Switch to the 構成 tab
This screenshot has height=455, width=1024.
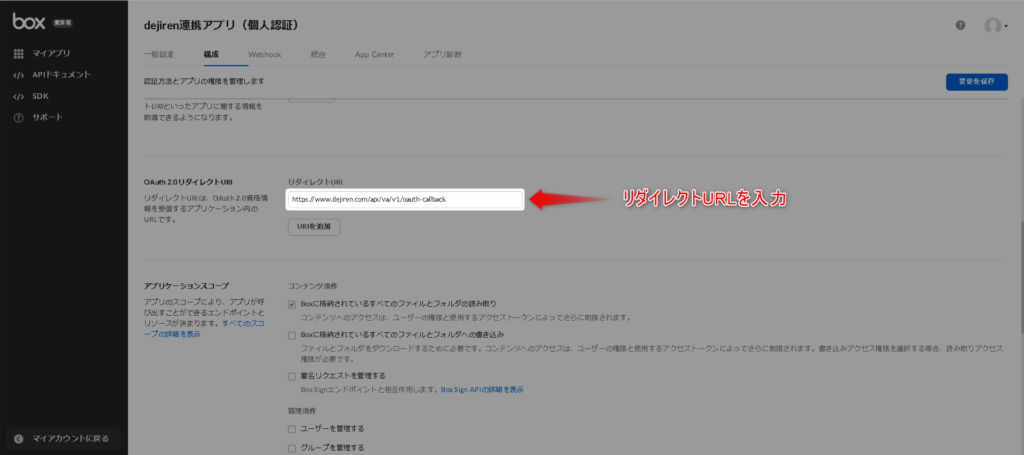tap(211, 55)
